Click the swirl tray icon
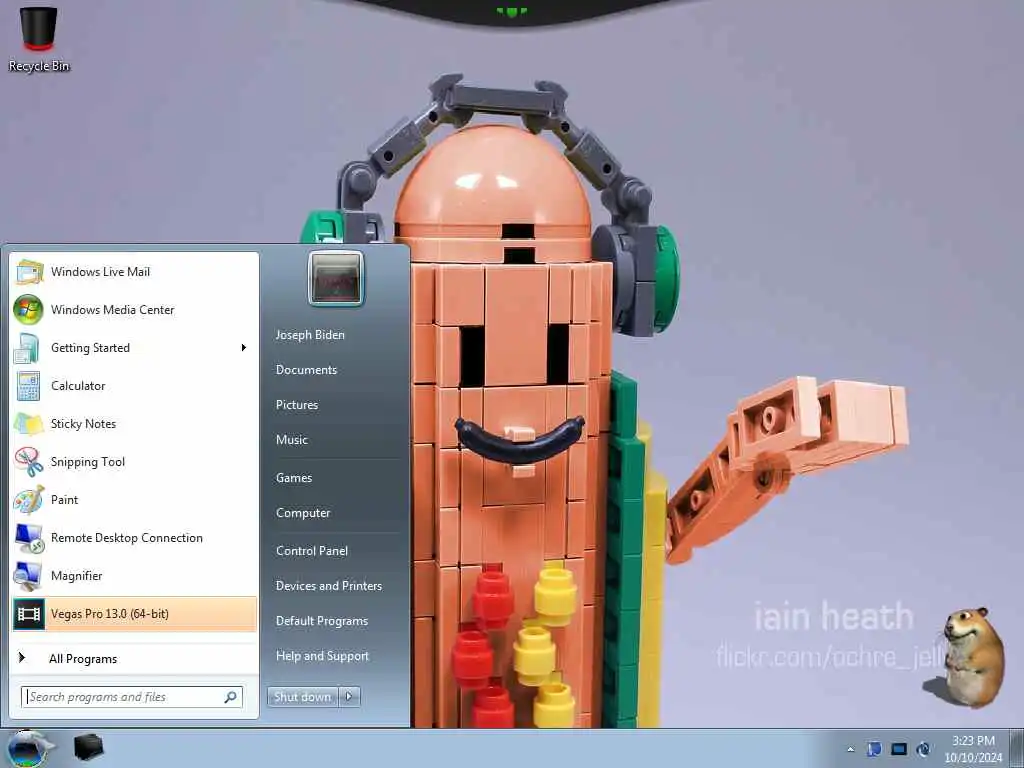1024x768 pixels. [x=923, y=749]
